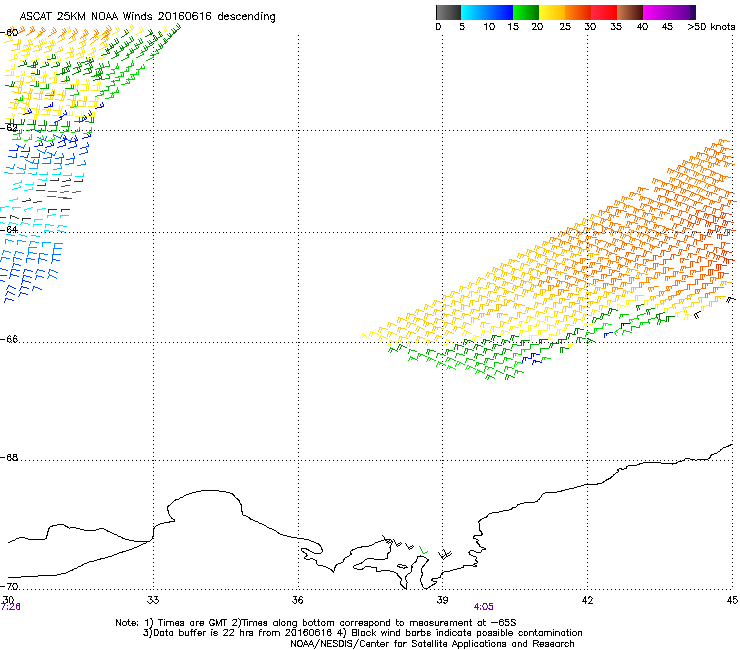Viewport: 740px width, 650px height.
Task: Click the red 30-35 knots legend swatch
Action: click(604, 12)
